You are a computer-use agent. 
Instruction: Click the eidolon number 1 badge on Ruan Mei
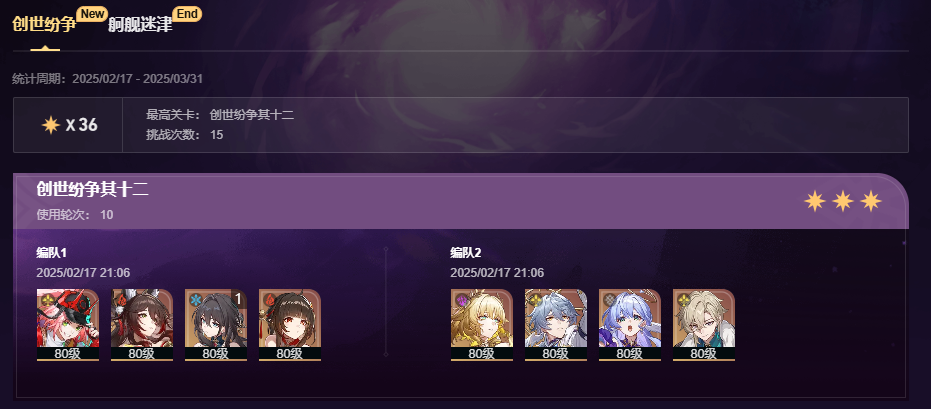click(x=238, y=299)
